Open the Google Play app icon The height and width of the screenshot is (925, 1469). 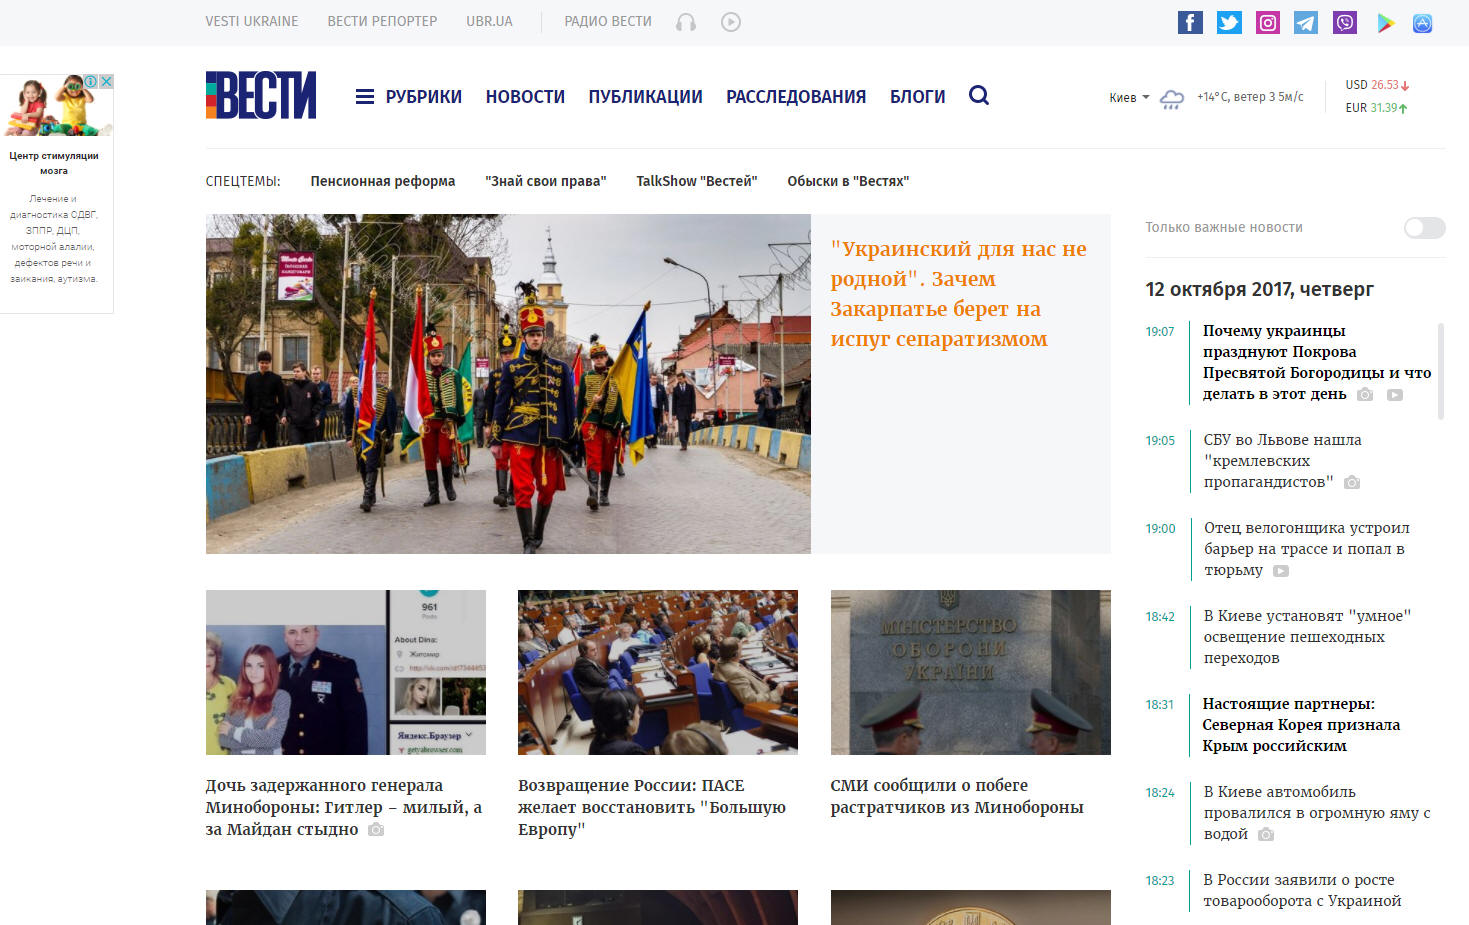click(1385, 22)
